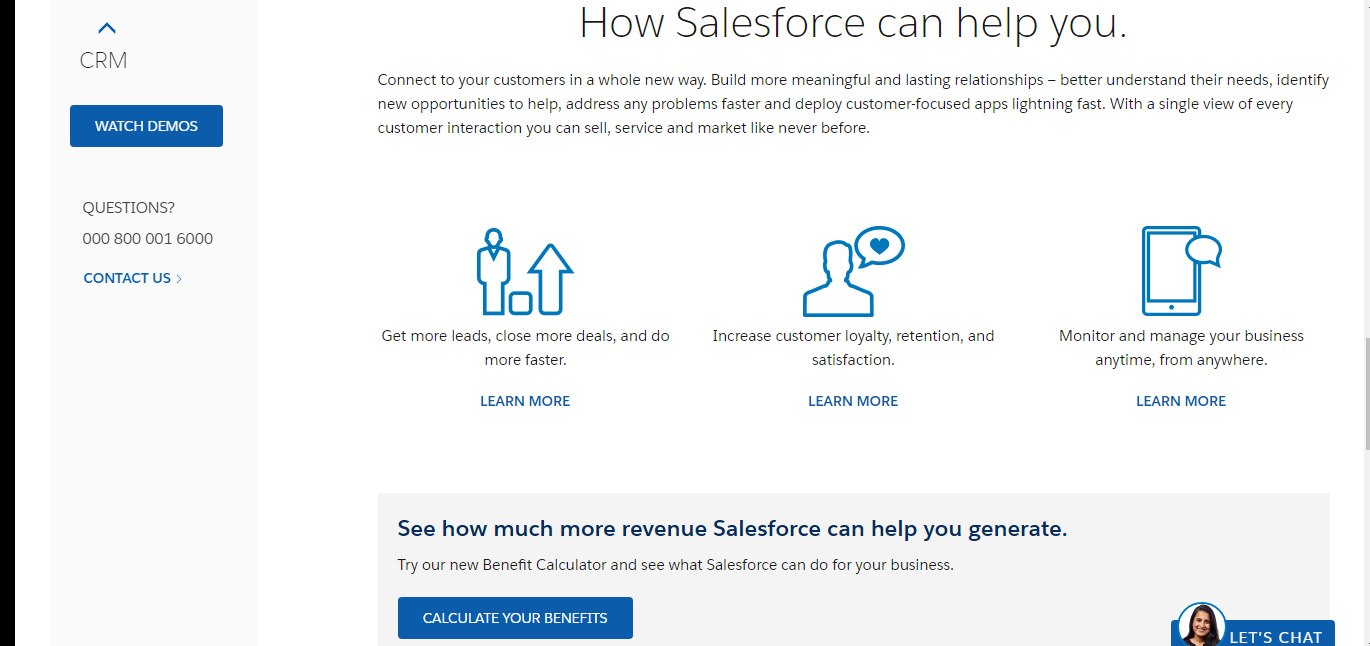Viewport: 1370px width, 646px height.
Task: Click the chat agent avatar photo
Action: click(1201, 626)
